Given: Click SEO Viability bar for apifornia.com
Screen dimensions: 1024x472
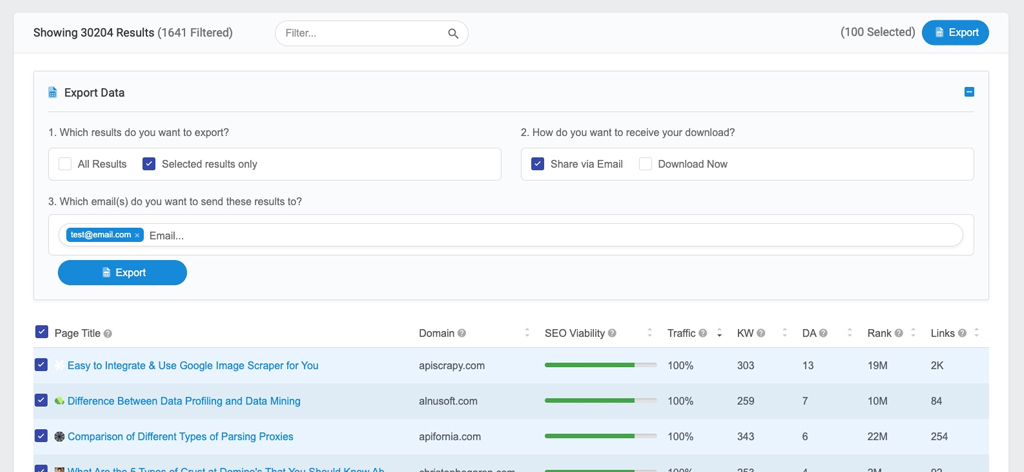Looking at the screenshot, I should 601,435.
